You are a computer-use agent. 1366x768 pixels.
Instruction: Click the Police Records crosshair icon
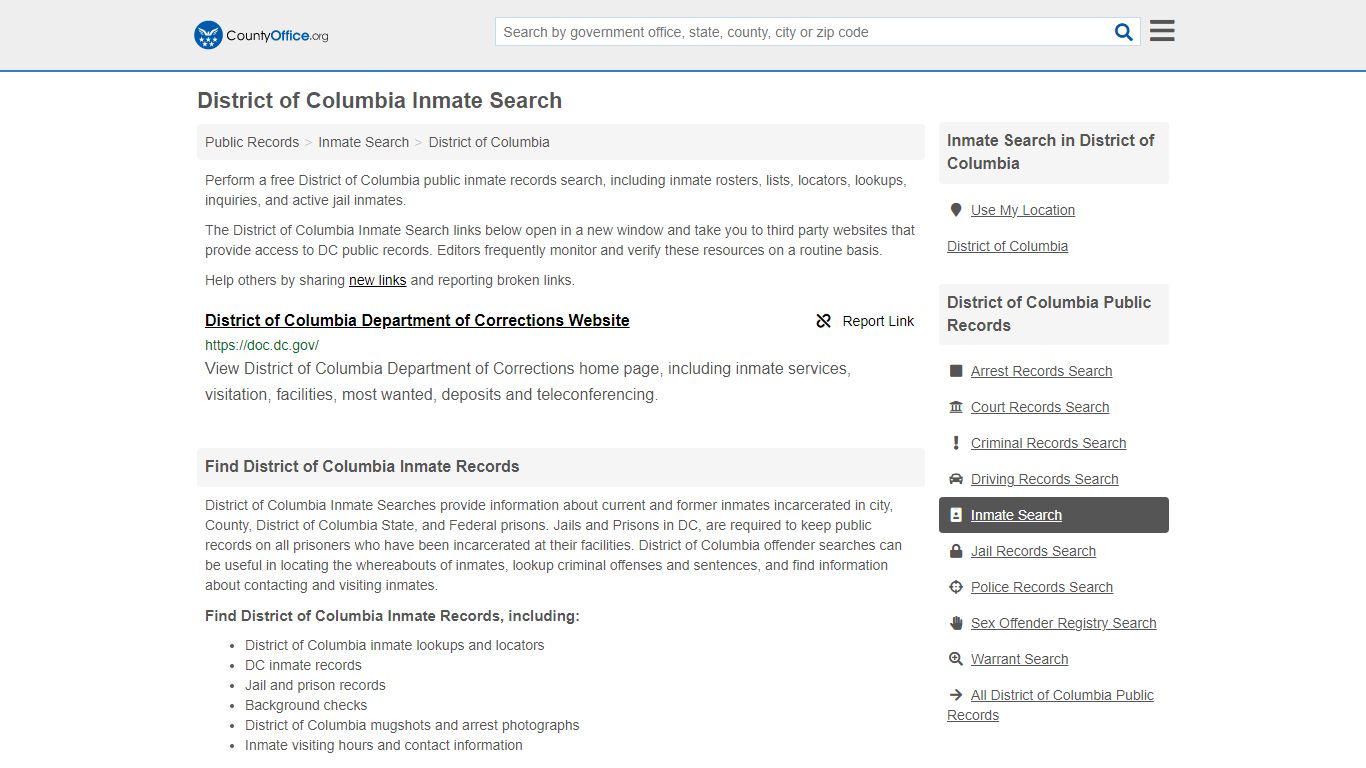click(956, 587)
